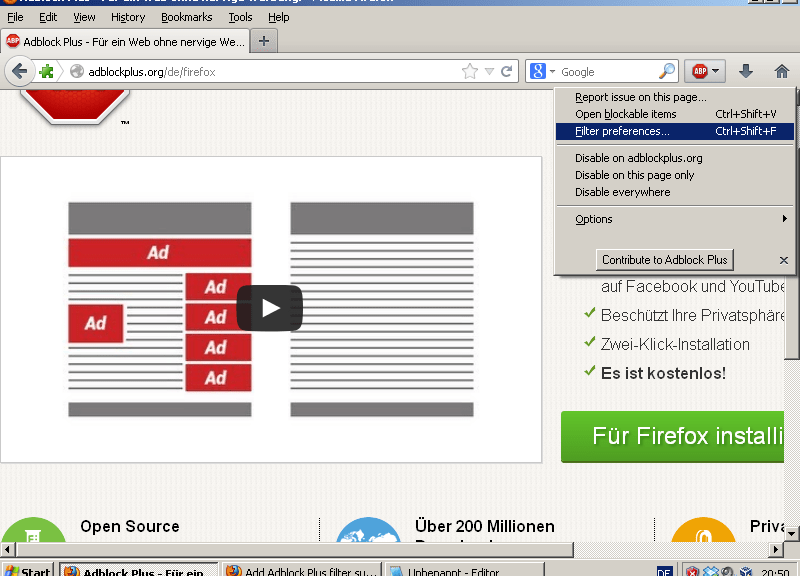Go to the Home page icon
800x576 pixels.
tap(782, 71)
